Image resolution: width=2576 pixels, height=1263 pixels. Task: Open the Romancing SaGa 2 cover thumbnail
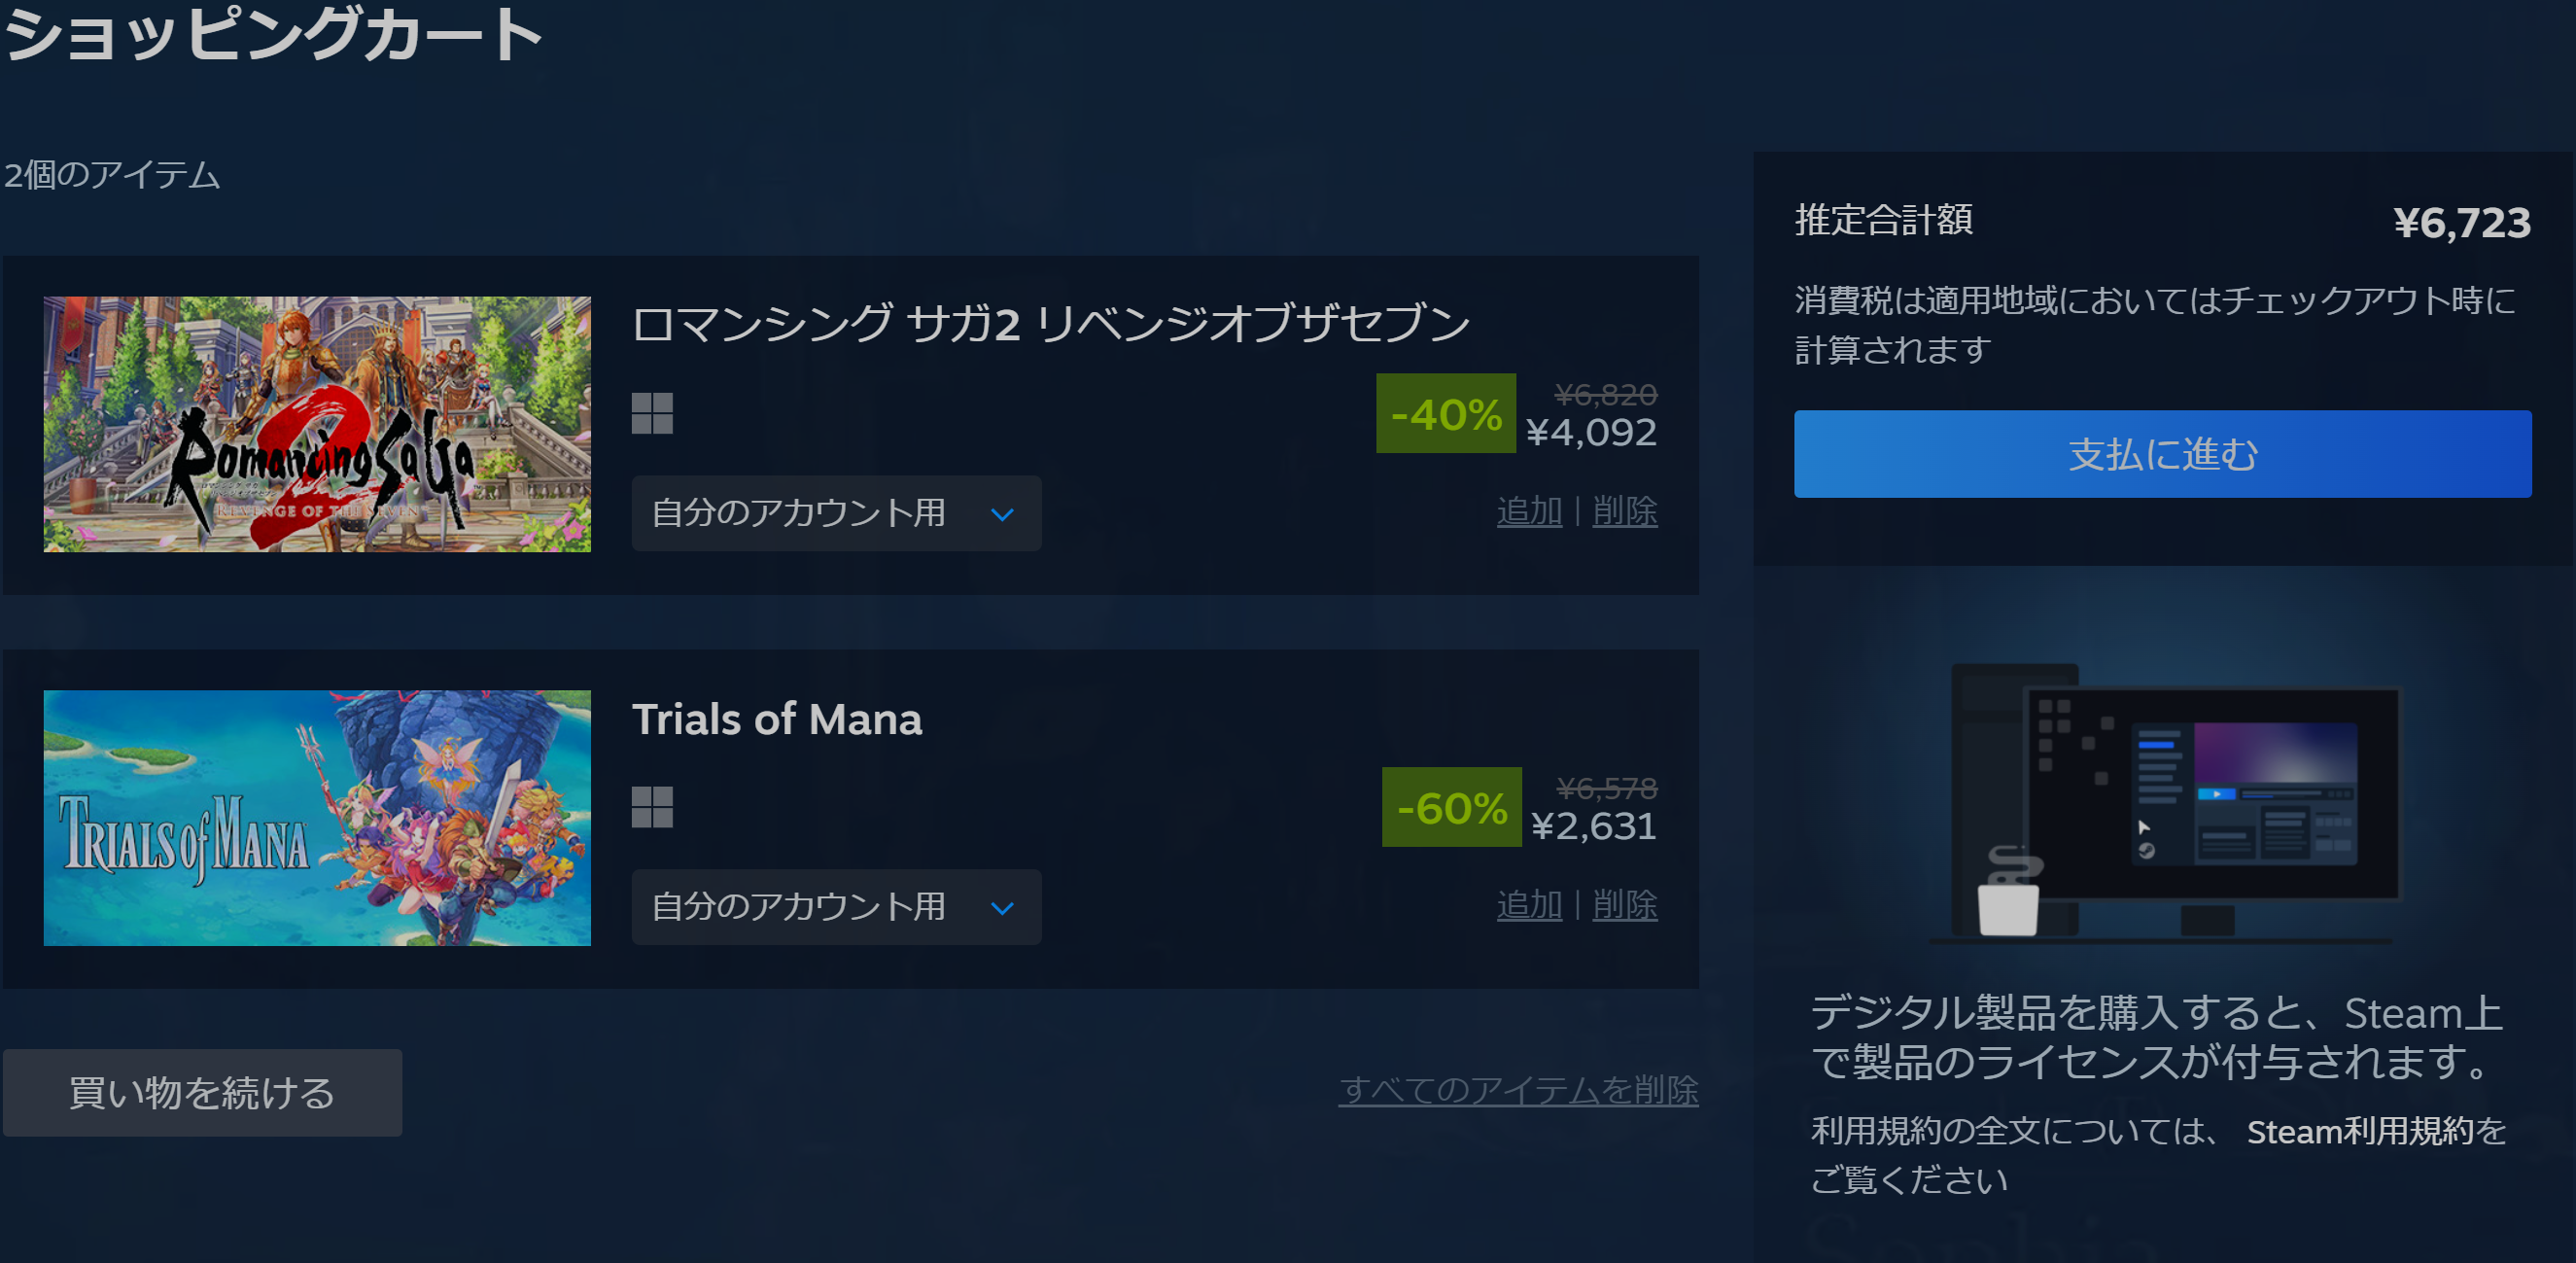click(x=317, y=424)
